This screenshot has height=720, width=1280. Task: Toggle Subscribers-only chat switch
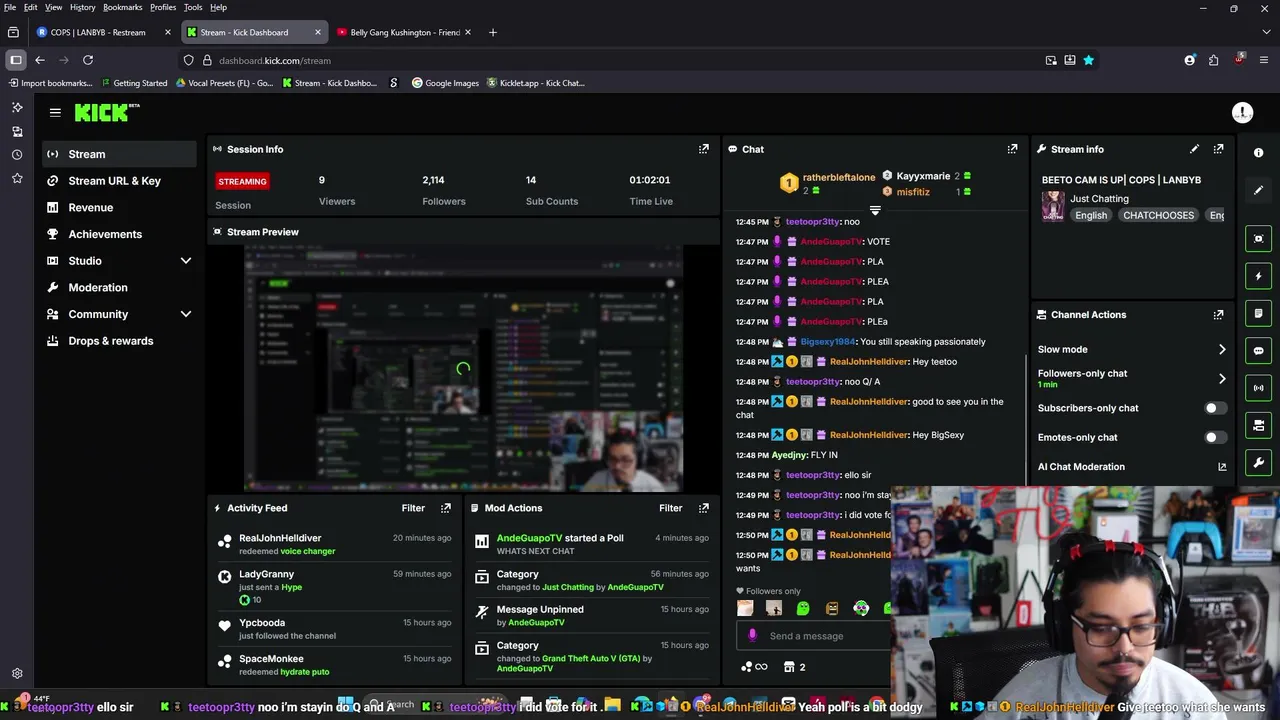(1214, 408)
